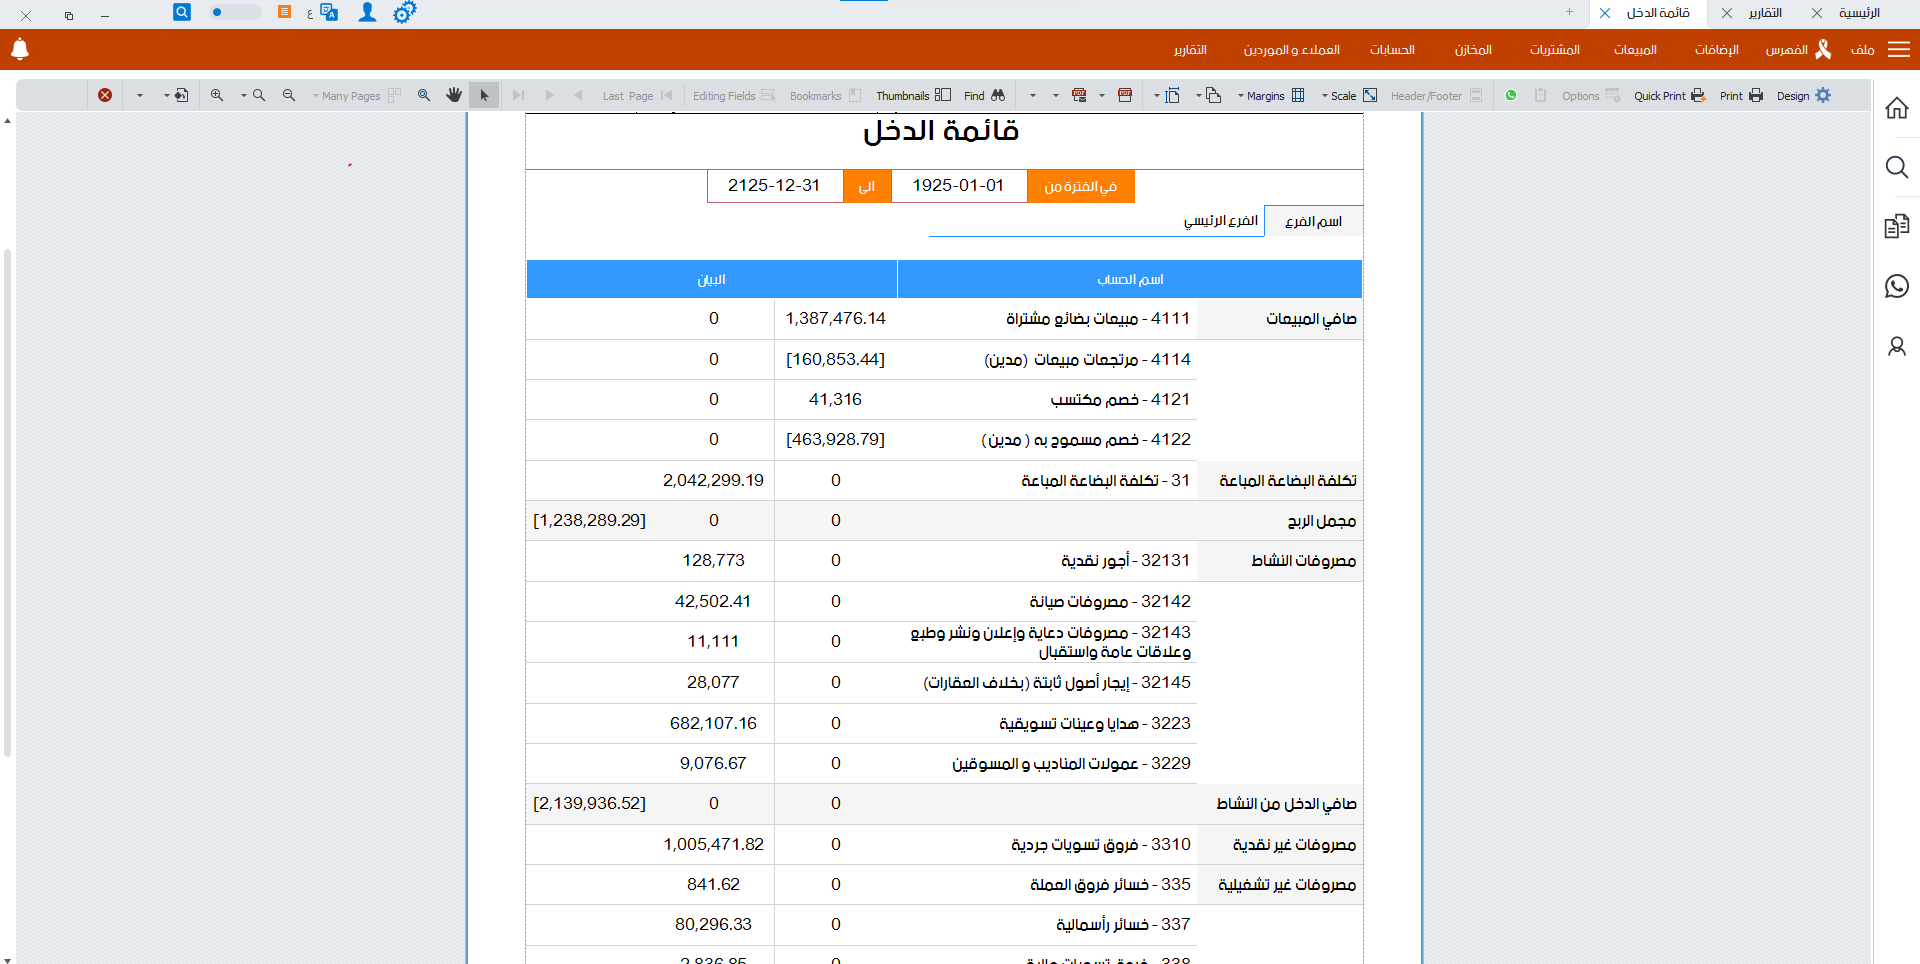This screenshot has width=1920, height=964.
Task: Click the Quick Print button
Action: [1661, 95]
